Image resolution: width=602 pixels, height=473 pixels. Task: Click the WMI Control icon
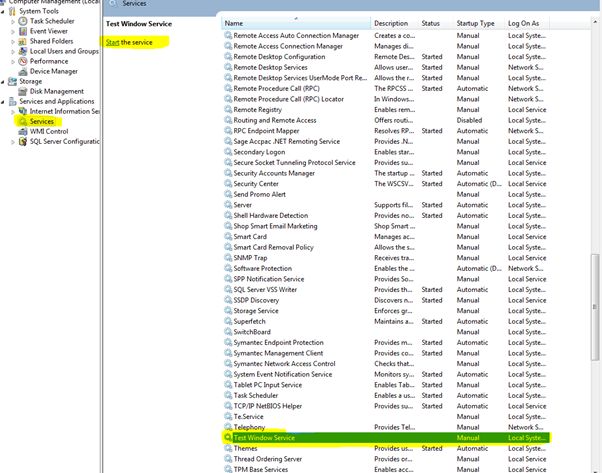tap(23, 131)
